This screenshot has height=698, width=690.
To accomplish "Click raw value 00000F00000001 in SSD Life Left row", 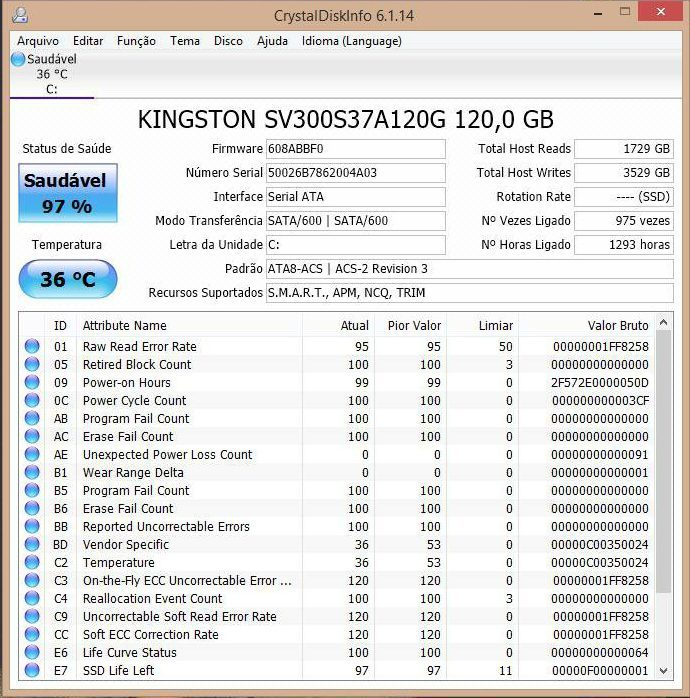I will coord(600,670).
